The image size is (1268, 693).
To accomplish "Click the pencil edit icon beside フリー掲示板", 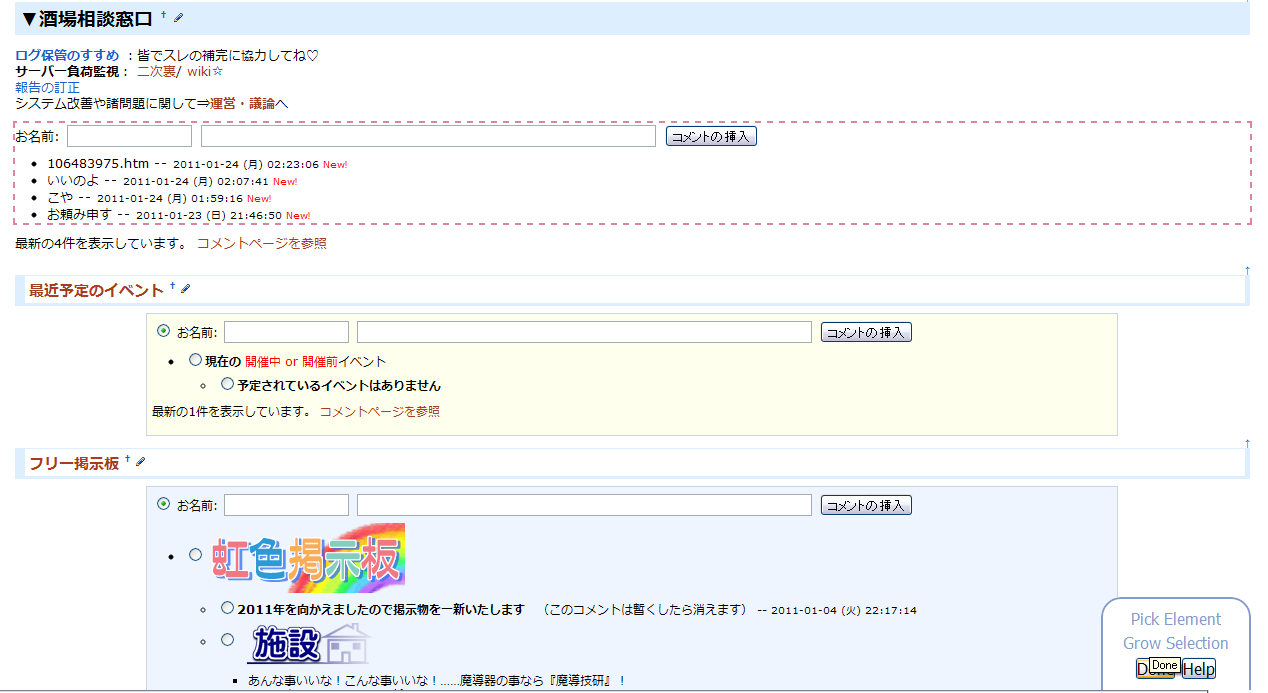I will 140,462.
